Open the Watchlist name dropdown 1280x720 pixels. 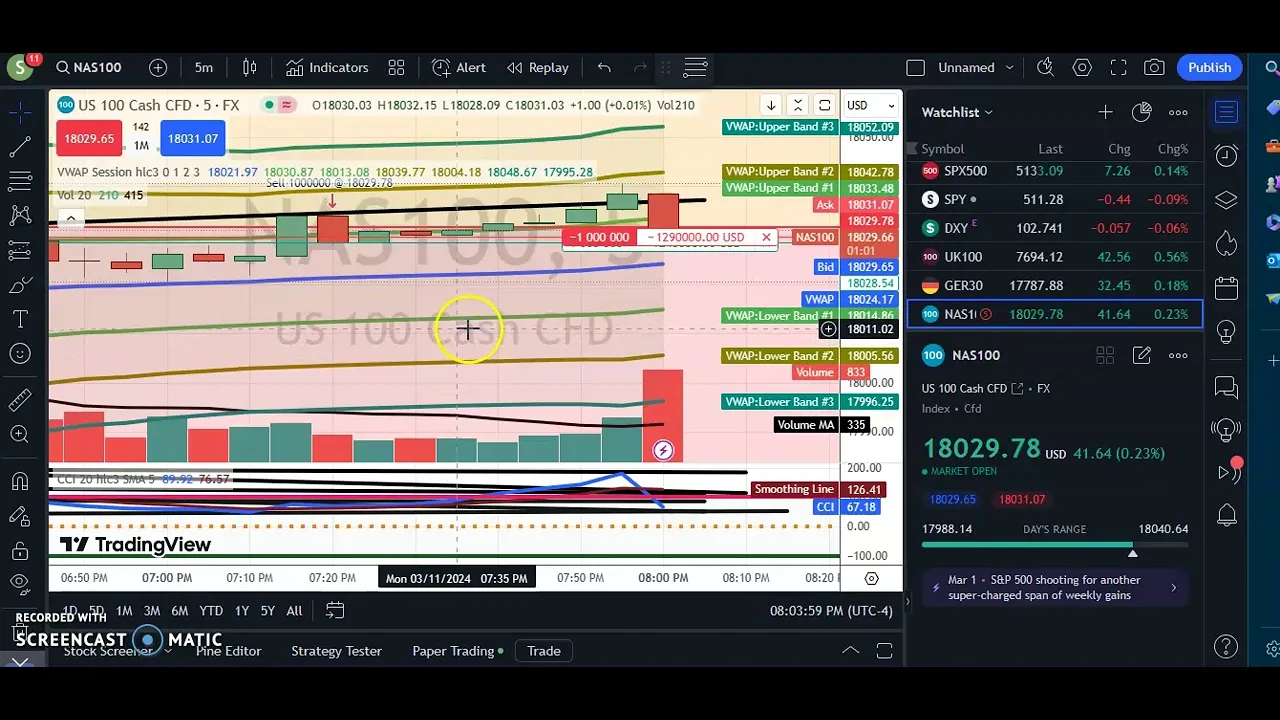957,112
